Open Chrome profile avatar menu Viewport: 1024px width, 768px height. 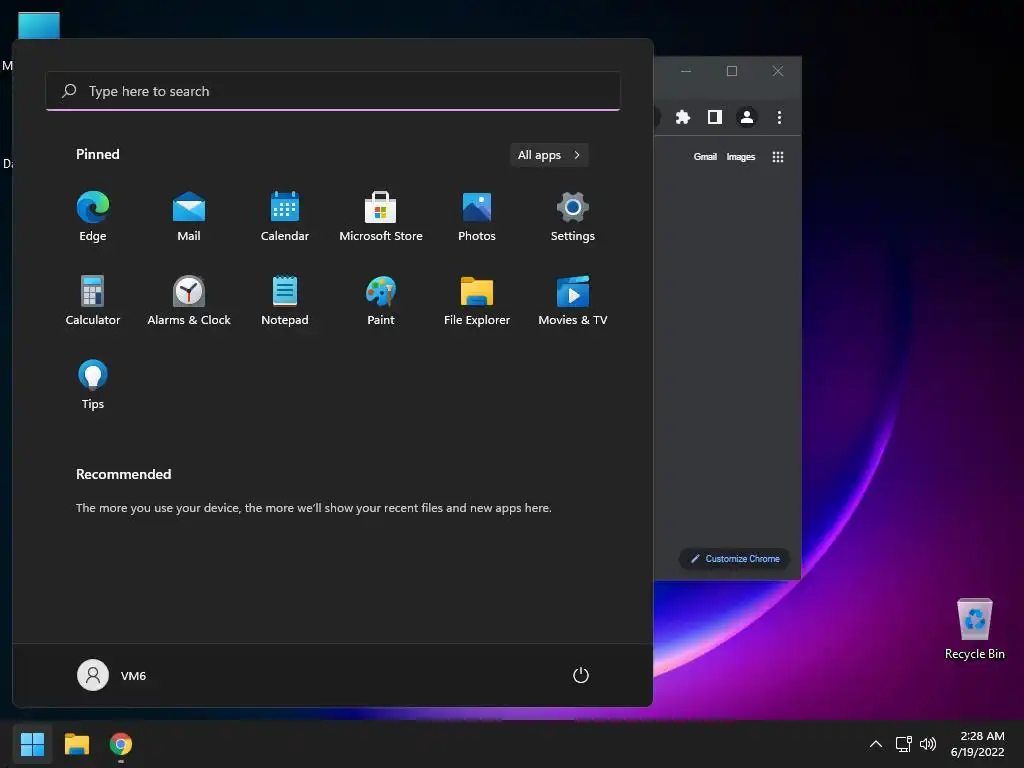[746, 117]
